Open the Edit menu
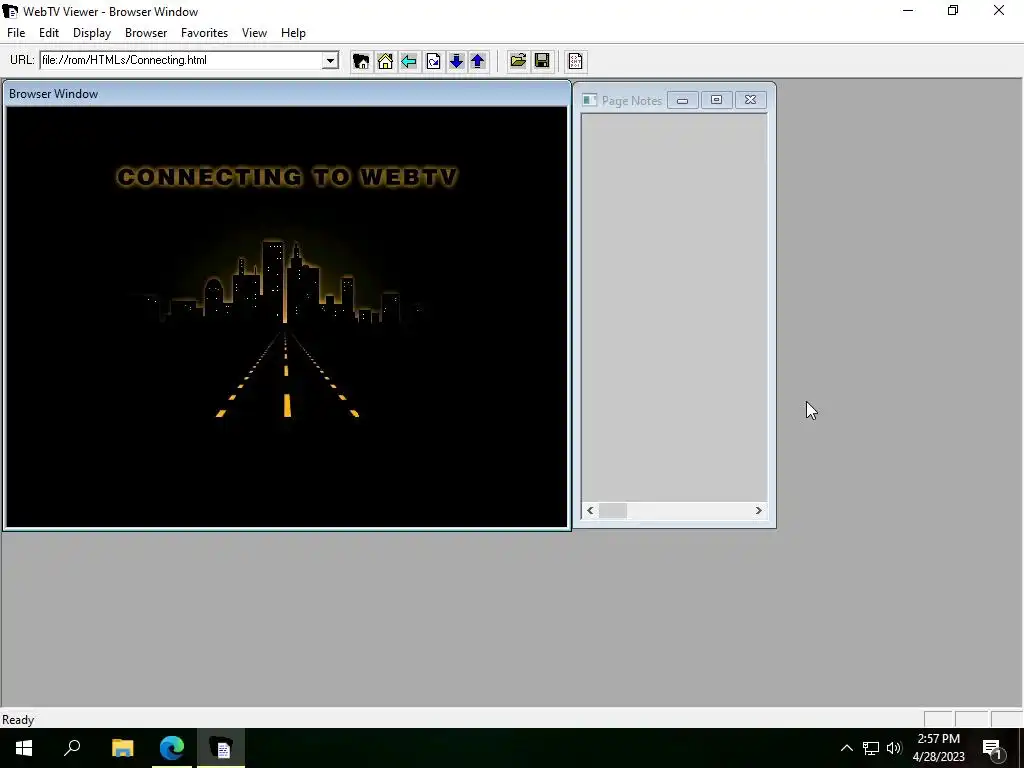 (x=49, y=33)
